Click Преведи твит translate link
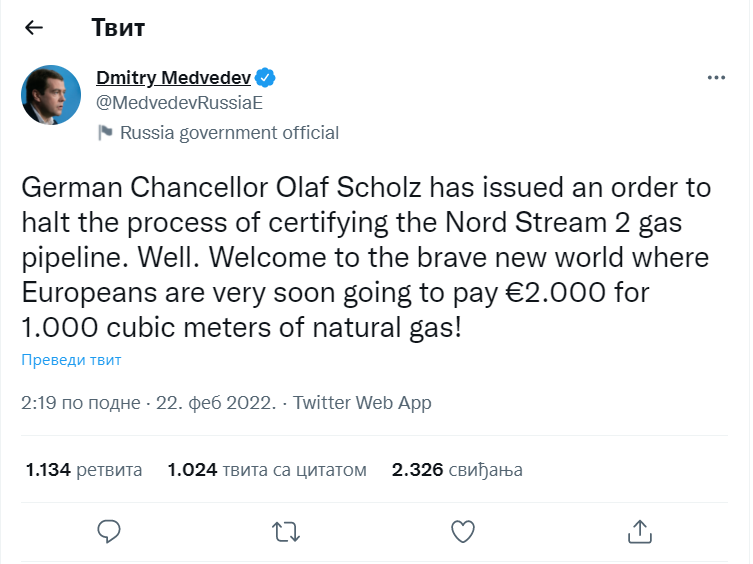The image size is (753, 564). pyautogui.click(x=71, y=360)
